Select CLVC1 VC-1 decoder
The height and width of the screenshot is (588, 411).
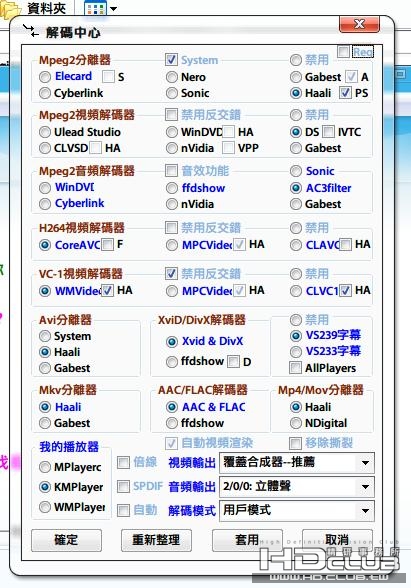coord(296,291)
